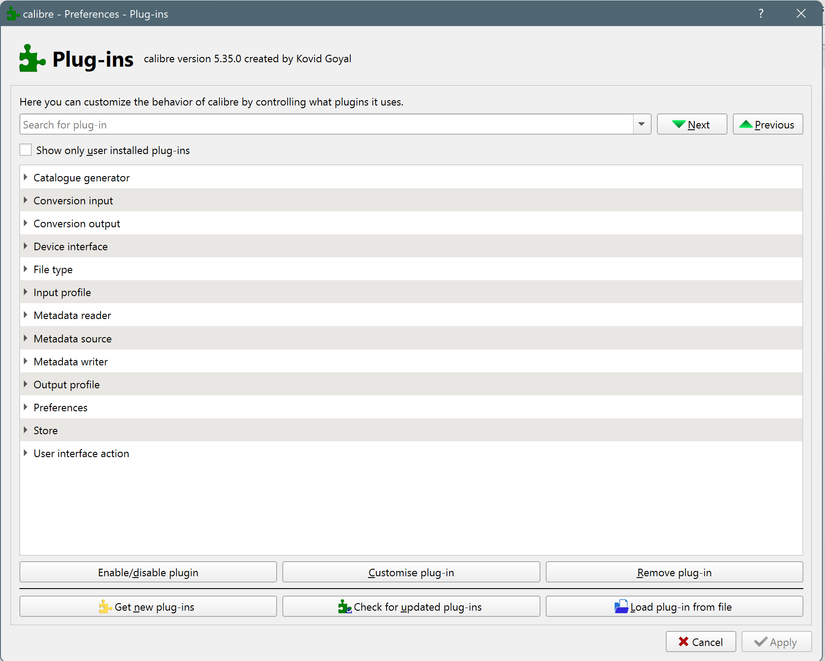Select the Metadata source row label
Screen dimensions: 825x661
73,339
